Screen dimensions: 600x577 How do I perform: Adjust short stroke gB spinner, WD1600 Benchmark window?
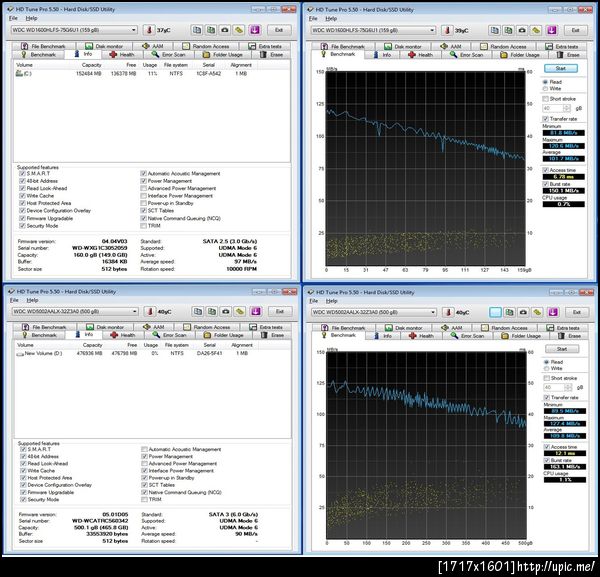tap(567, 108)
